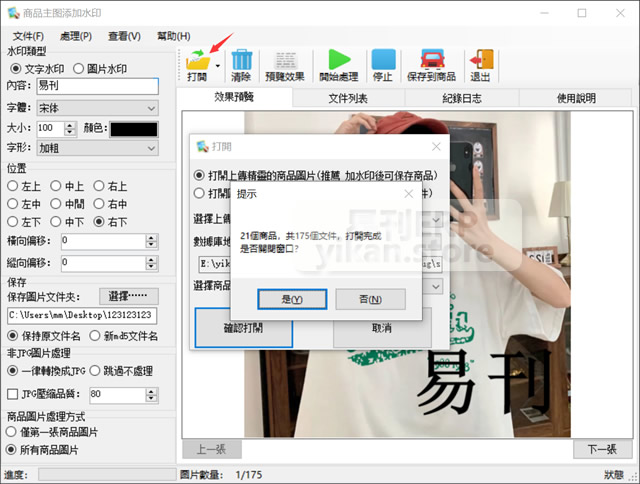Screen dimensions: 640x484
Task: Click the 內容 text input field
Action: click(x=97, y=86)
